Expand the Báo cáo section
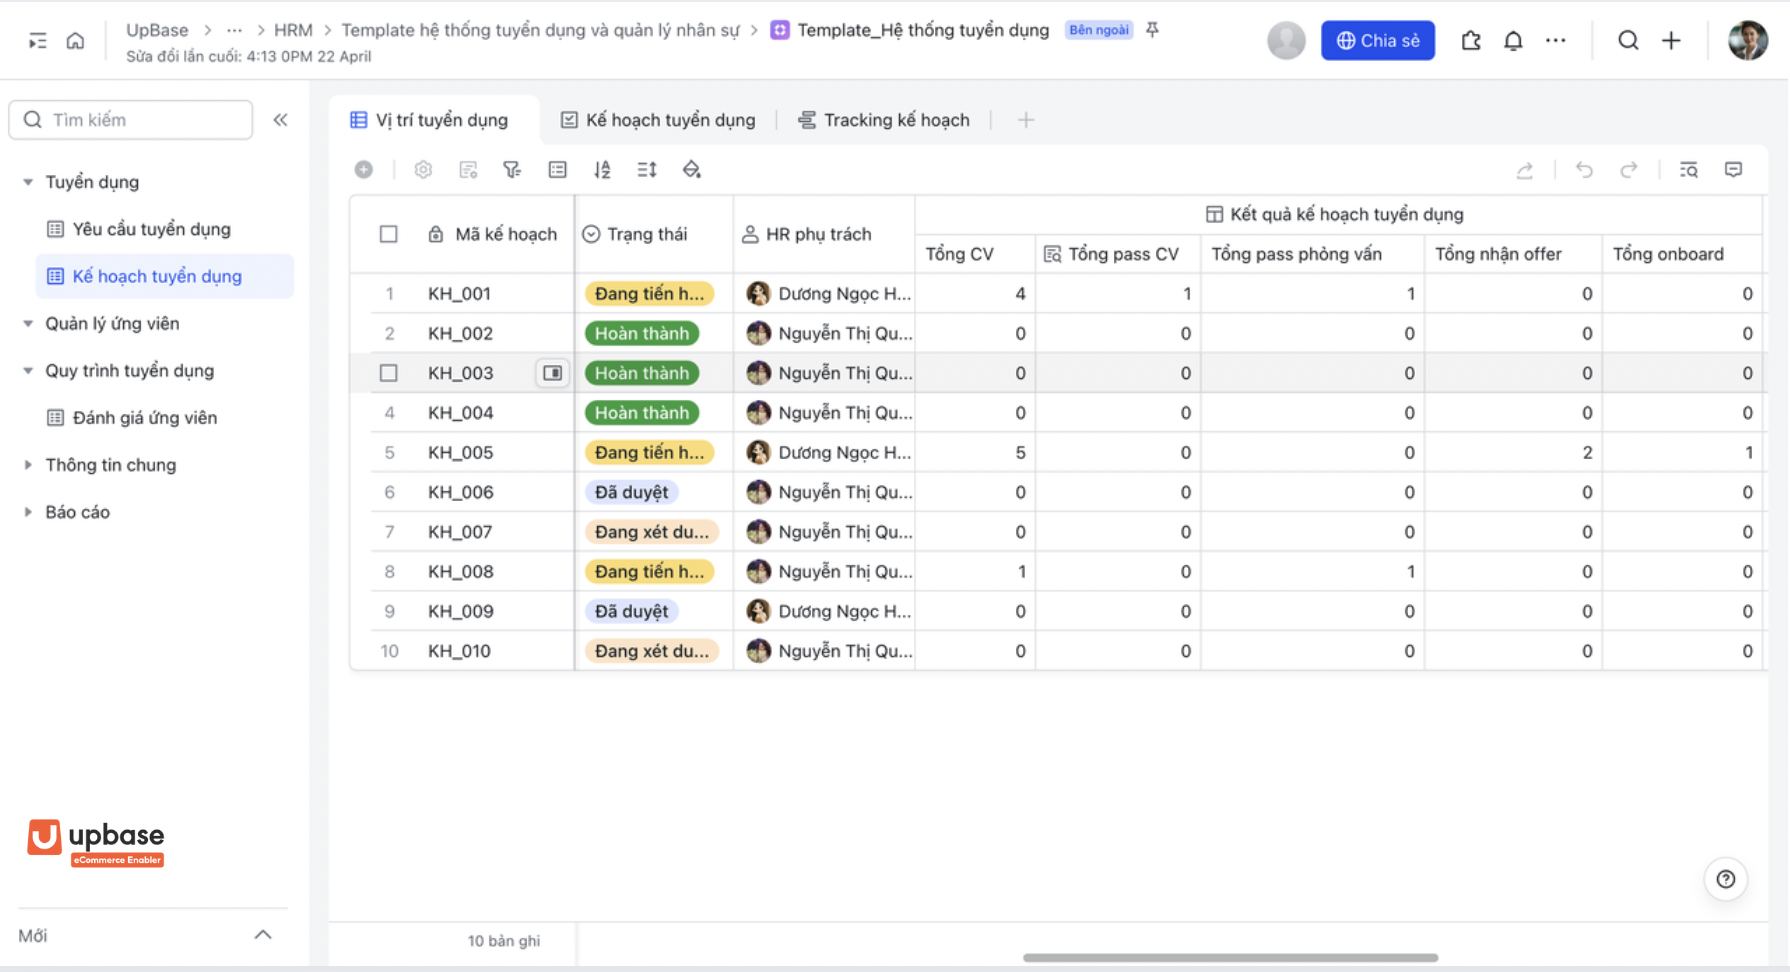 tap(28, 512)
